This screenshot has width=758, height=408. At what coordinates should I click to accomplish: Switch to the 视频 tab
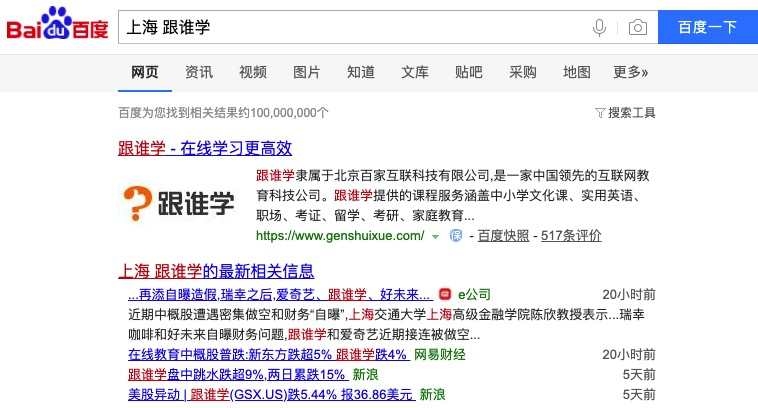pos(253,72)
